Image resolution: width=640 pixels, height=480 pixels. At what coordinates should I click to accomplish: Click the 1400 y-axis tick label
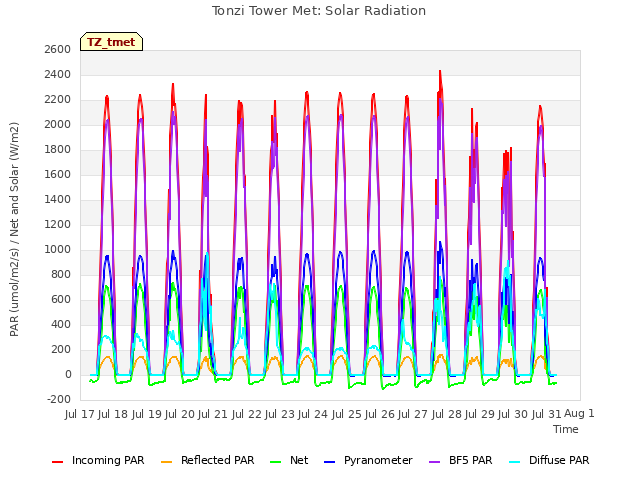point(58,200)
